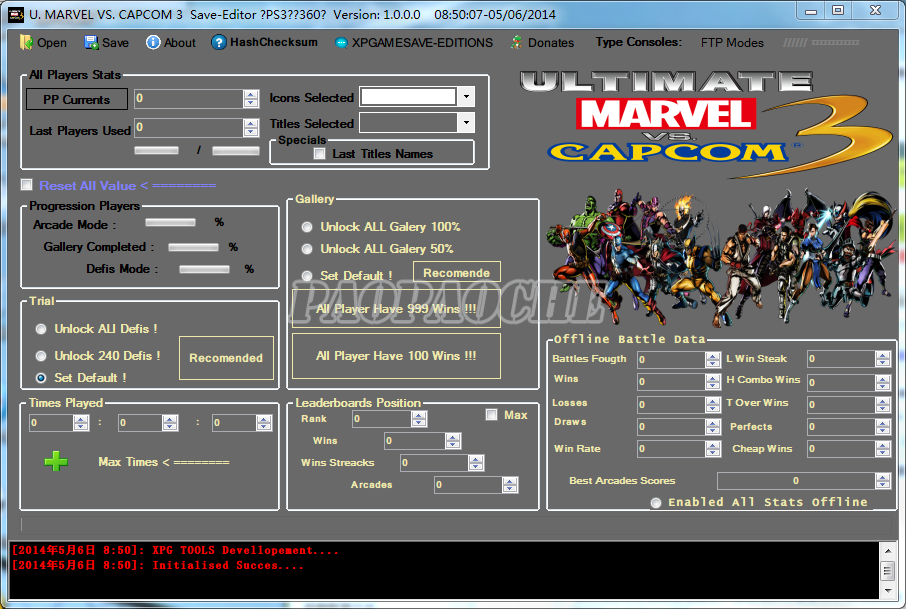Click the Donates icon
906x609 pixels.
[517, 43]
